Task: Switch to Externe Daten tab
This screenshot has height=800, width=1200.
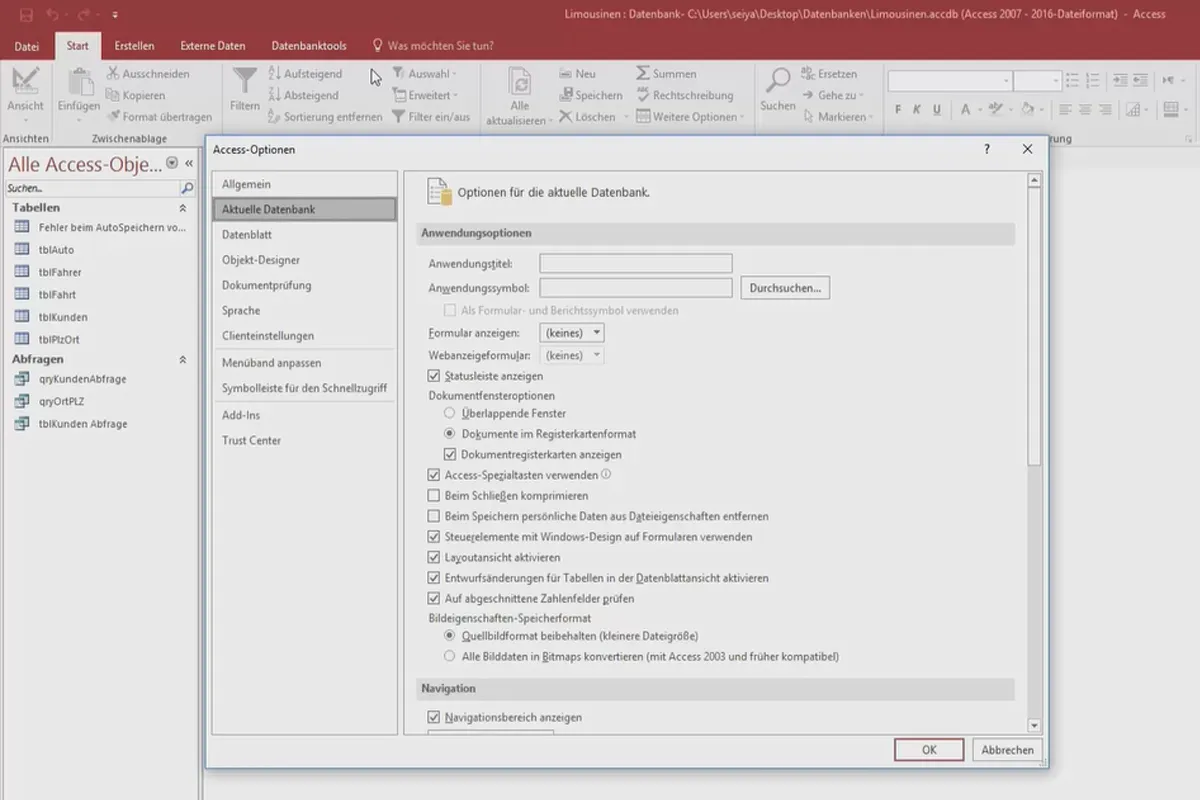Action: pyautogui.click(x=213, y=46)
